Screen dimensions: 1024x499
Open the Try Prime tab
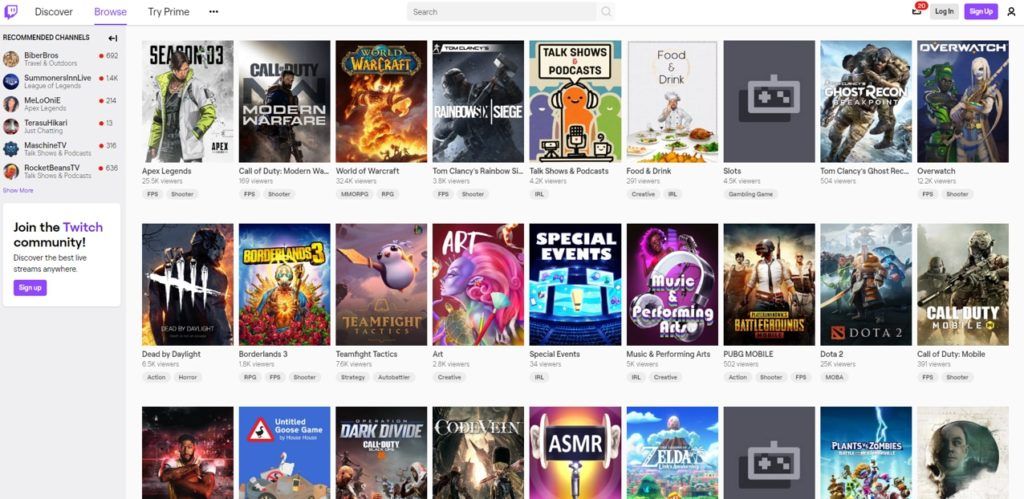click(x=168, y=12)
